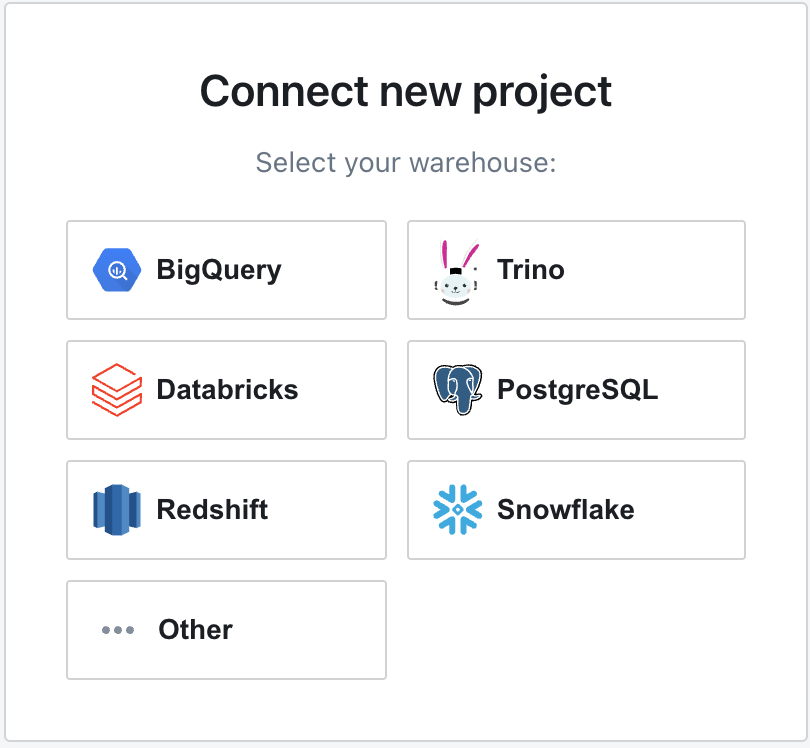Click the BigQuery hexagon logo
Viewport: 810px width, 748px height.
click(117, 270)
